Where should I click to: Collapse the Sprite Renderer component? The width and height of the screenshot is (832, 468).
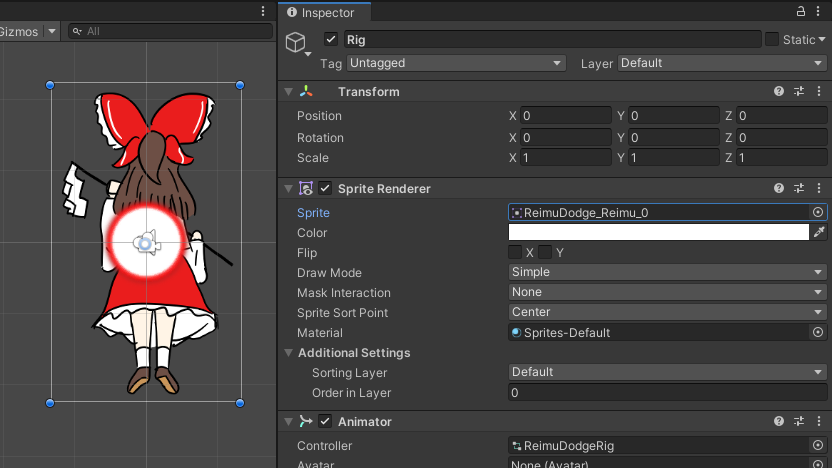pos(289,188)
